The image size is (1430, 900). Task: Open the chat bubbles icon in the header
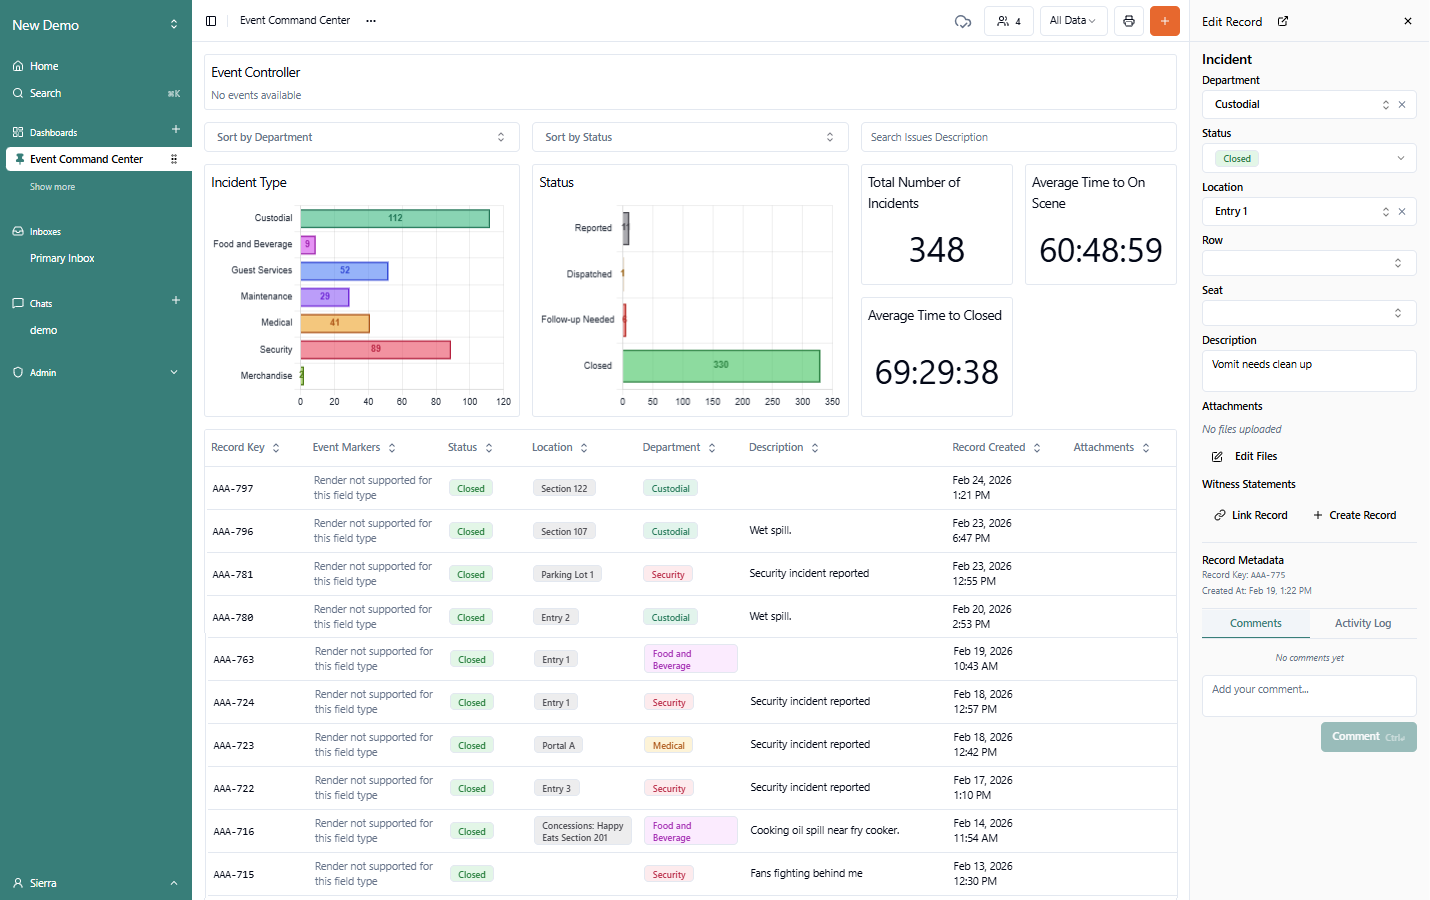[963, 21]
